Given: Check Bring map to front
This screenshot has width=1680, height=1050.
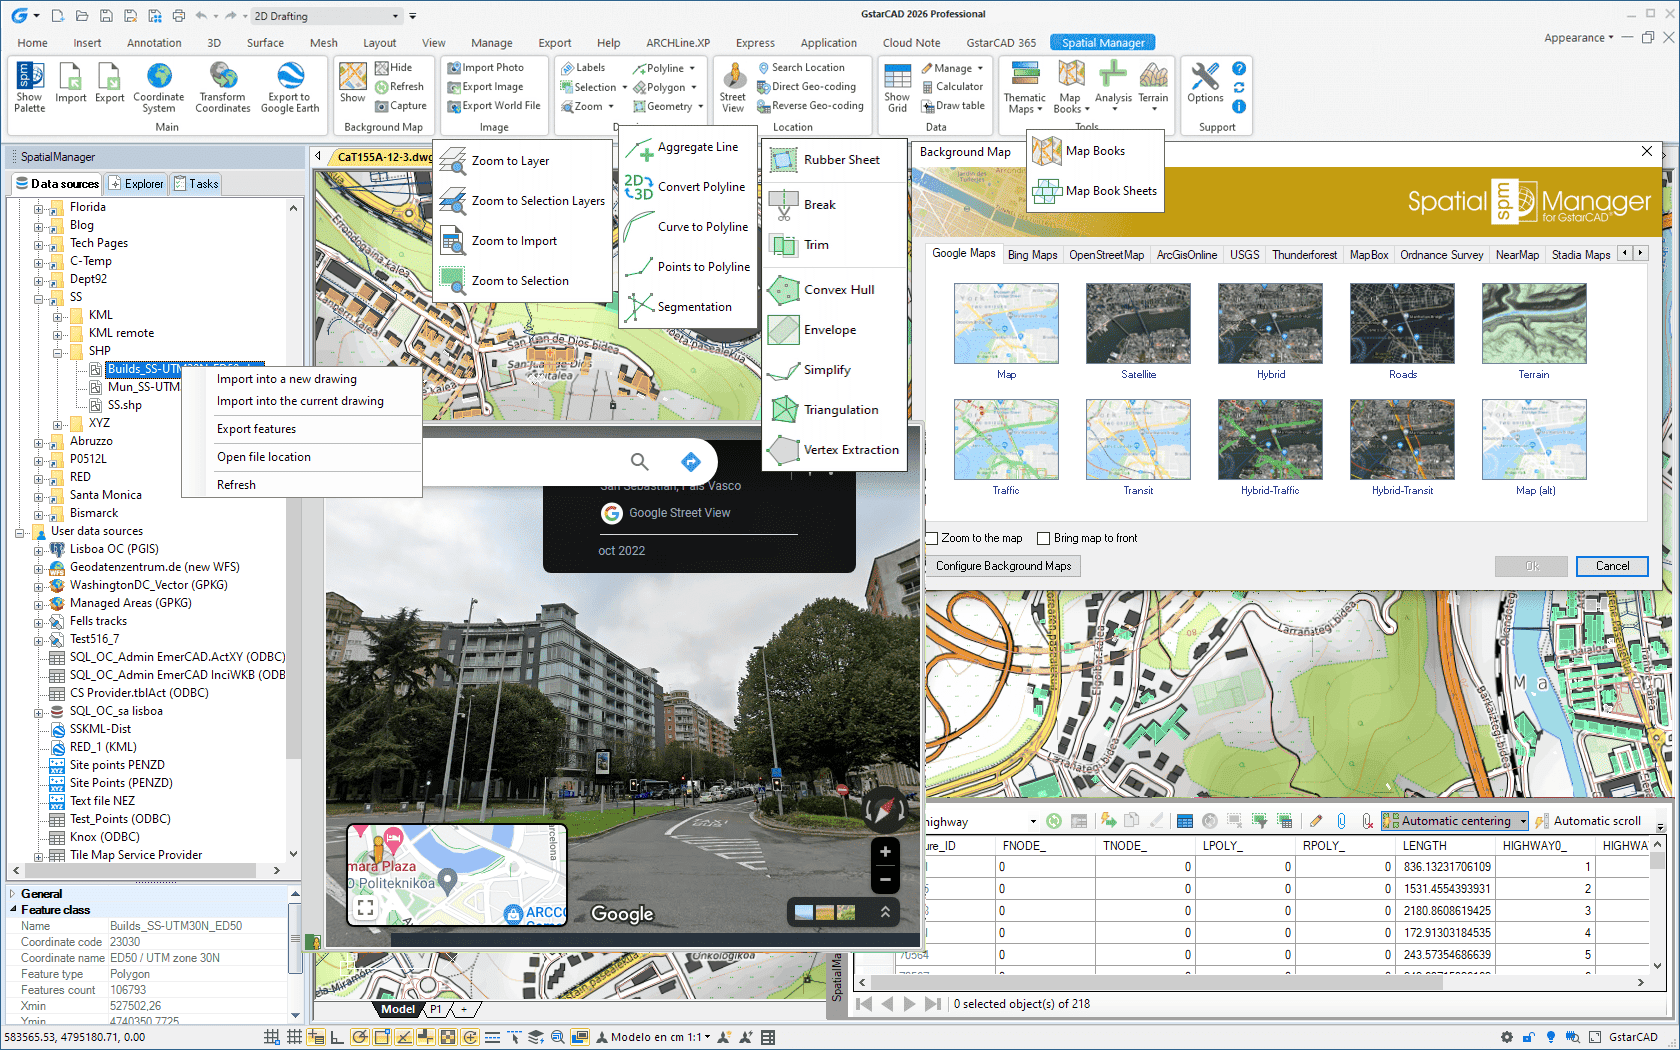Looking at the screenshot, I should [x=1044, y=539].
